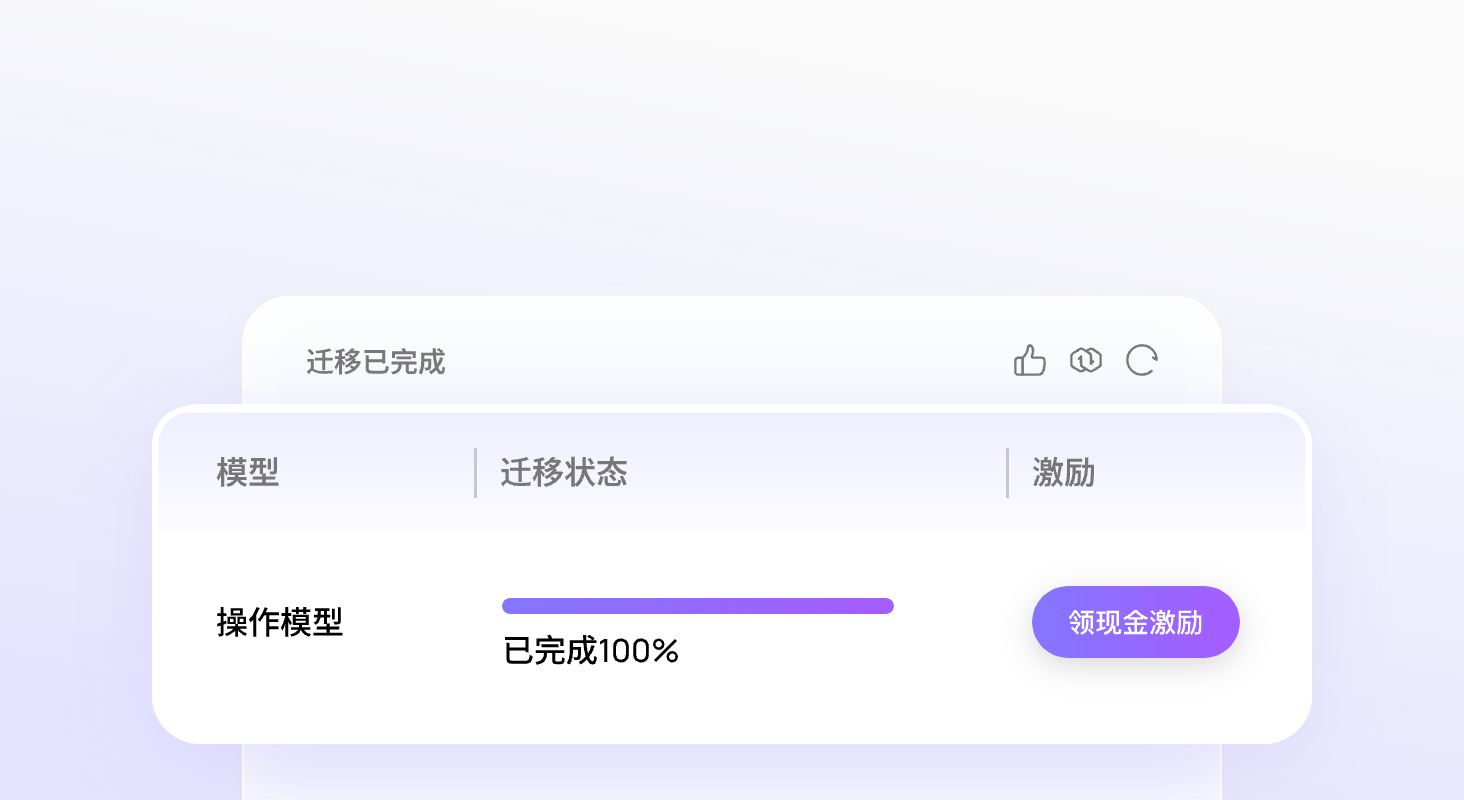Click the 100% figure under the progress bar
This screenshot has height=800, width=1464.
coord(640,652)
